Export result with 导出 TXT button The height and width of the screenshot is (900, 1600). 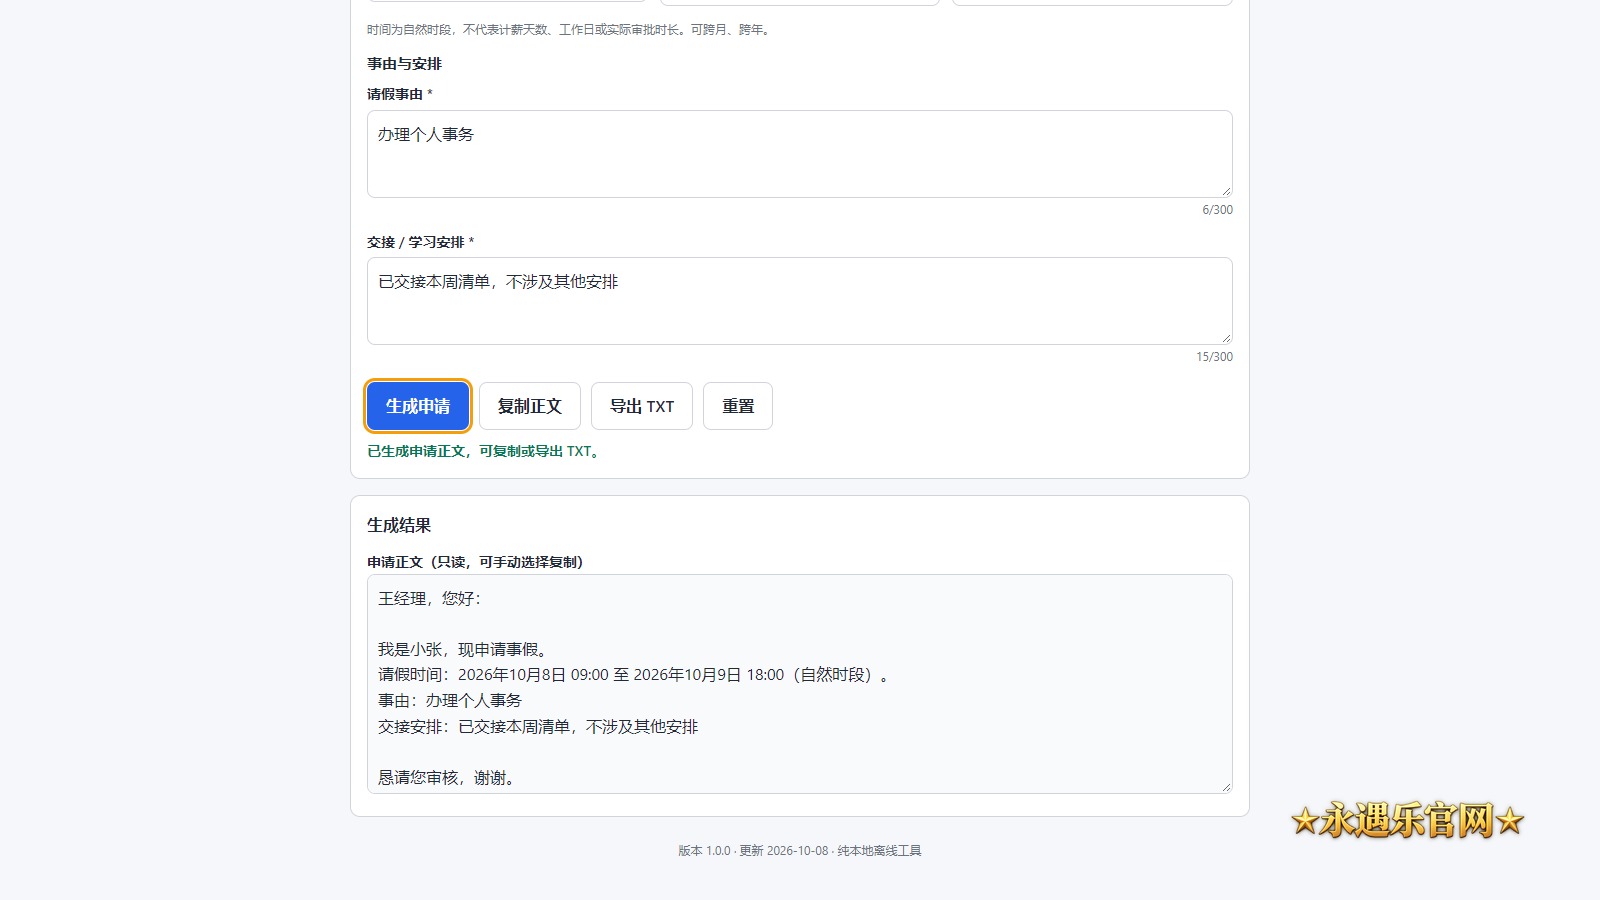pyautogui.click(x=642, y=406)
